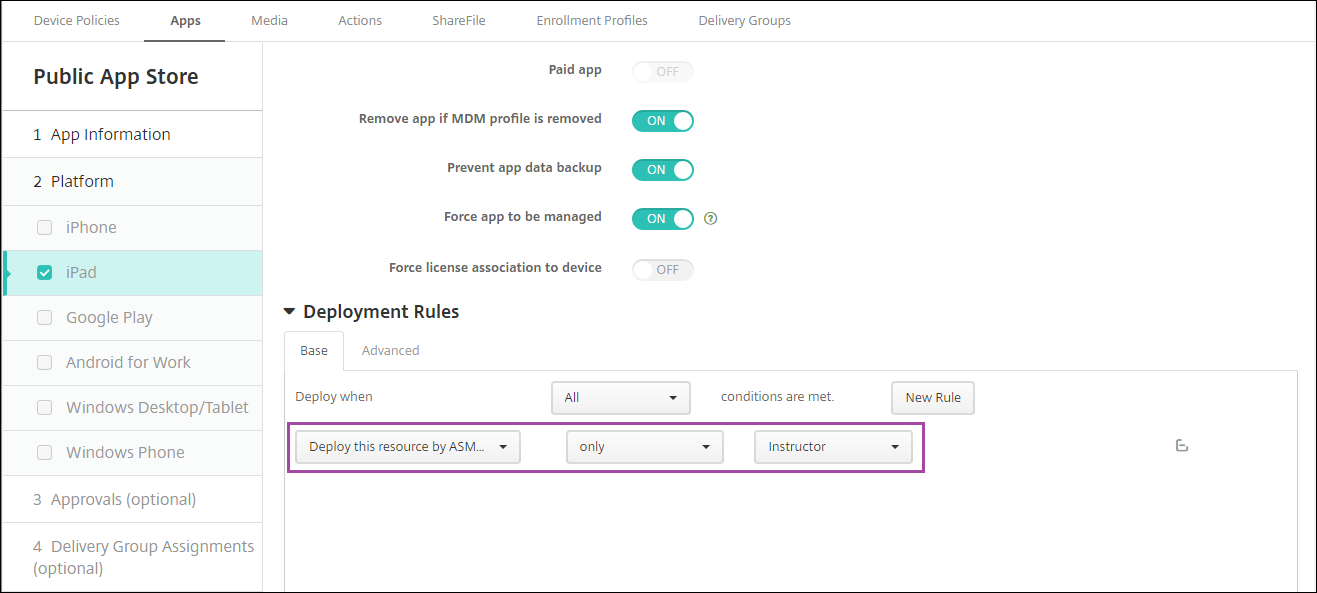1317x593 pixels.
Task: Open the Advanced deployment rules tab
Action: tap(390, 351)
